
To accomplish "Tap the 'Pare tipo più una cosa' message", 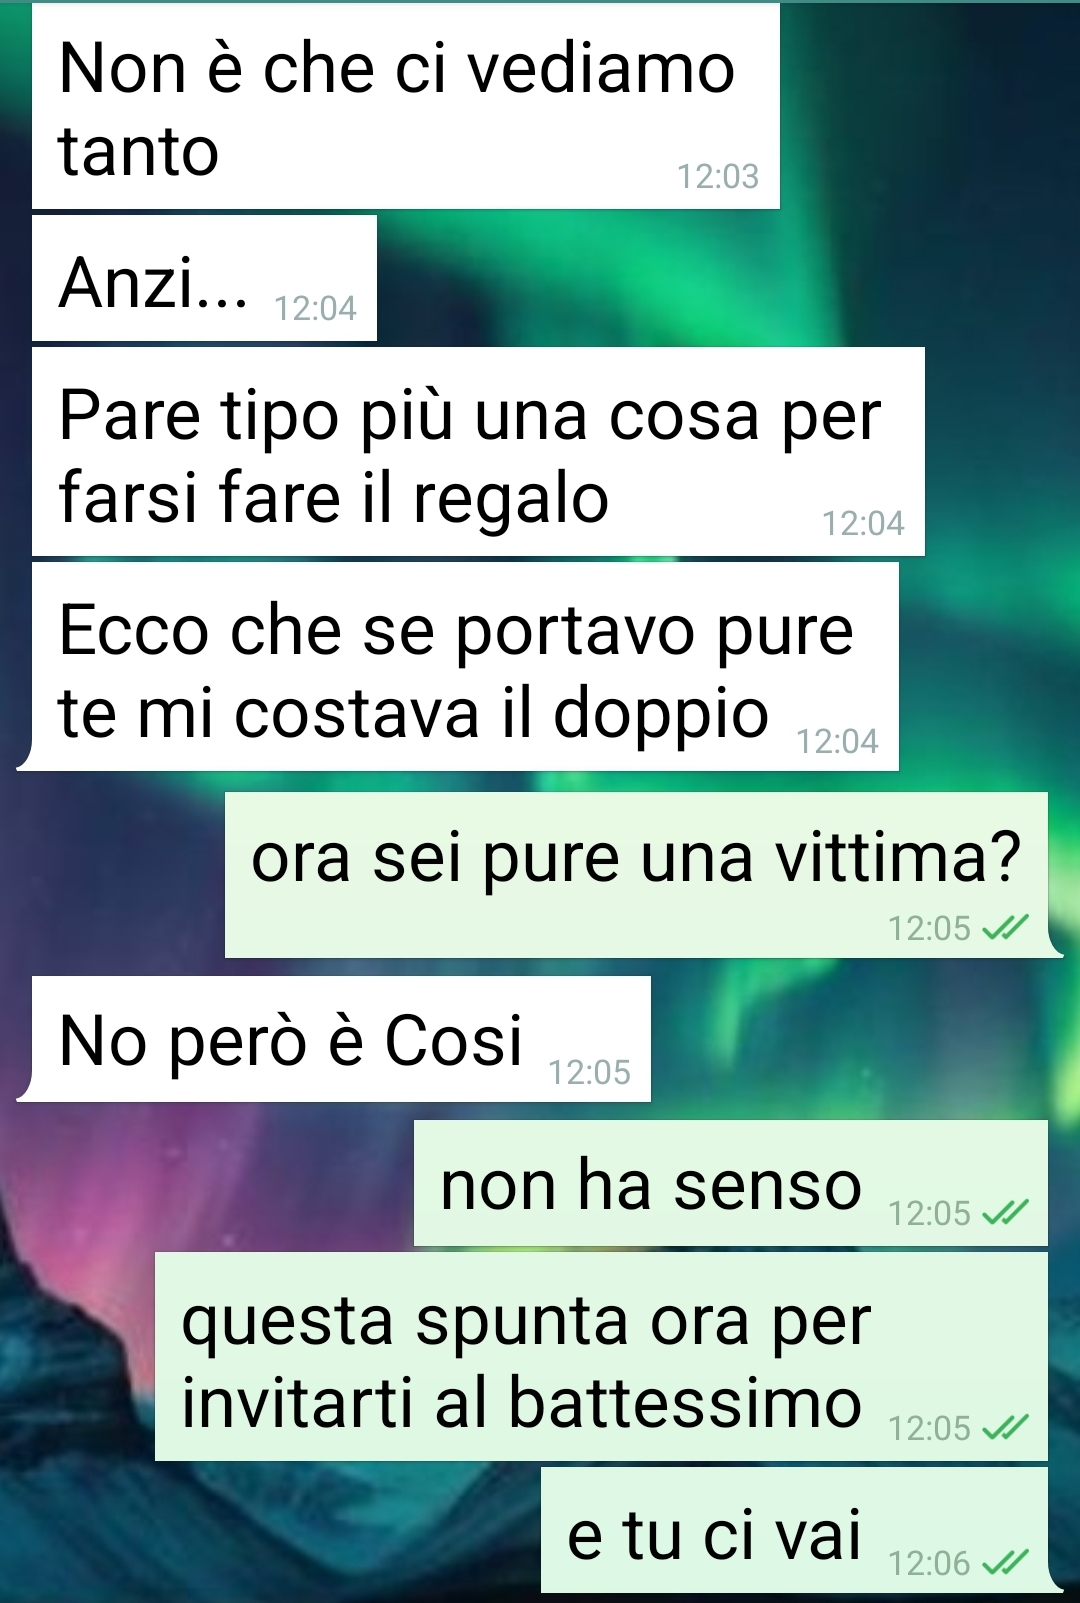I will [x=478, y=451].
